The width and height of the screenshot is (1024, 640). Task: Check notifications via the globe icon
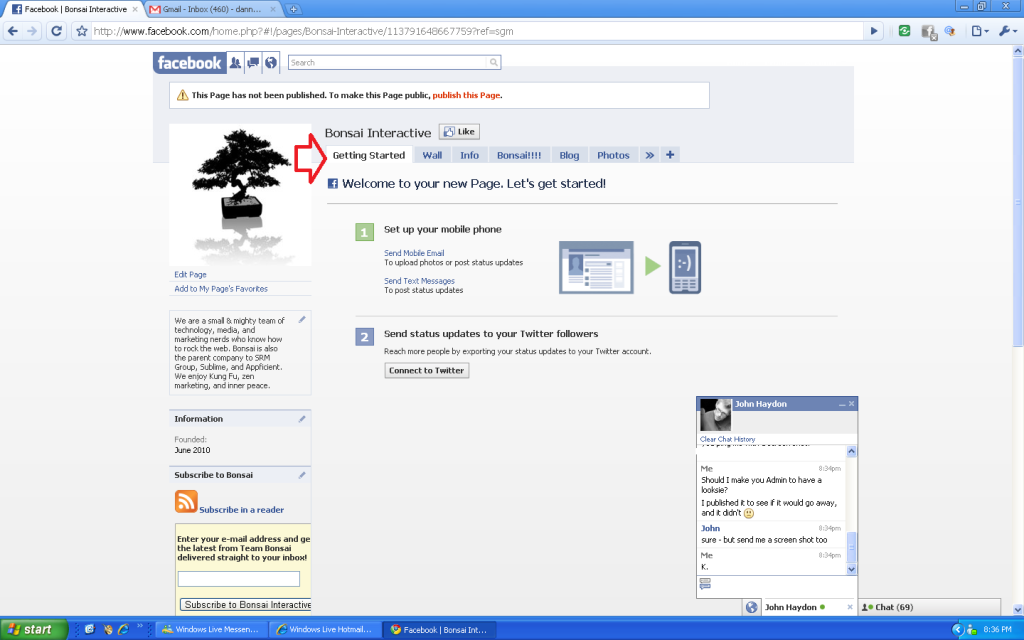(270, 62)
